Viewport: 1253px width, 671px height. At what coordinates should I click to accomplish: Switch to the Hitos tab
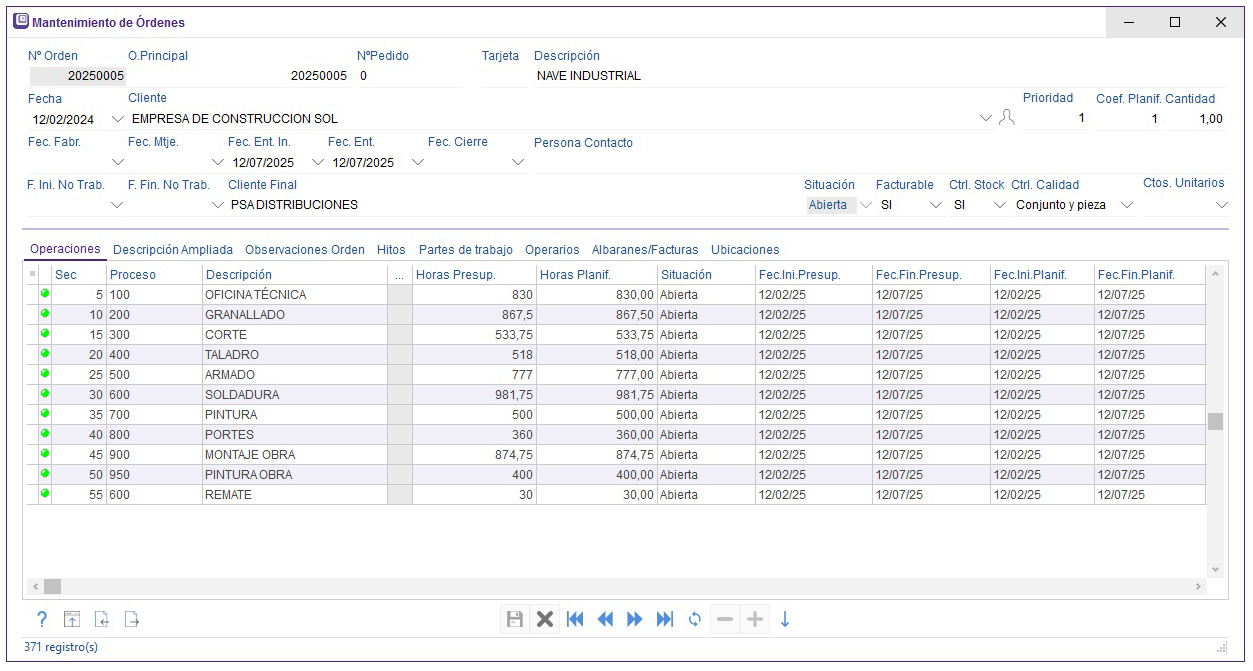pyautogui.click(x=391, y=250)
